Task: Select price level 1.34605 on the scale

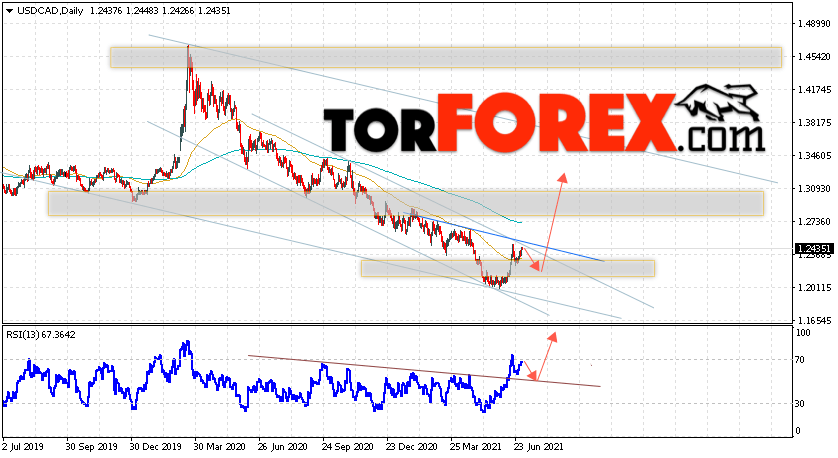Action: point(814,156)
